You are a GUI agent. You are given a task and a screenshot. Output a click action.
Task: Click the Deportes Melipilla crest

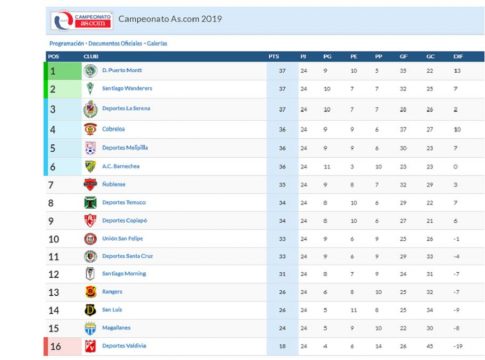coord(90,148)
